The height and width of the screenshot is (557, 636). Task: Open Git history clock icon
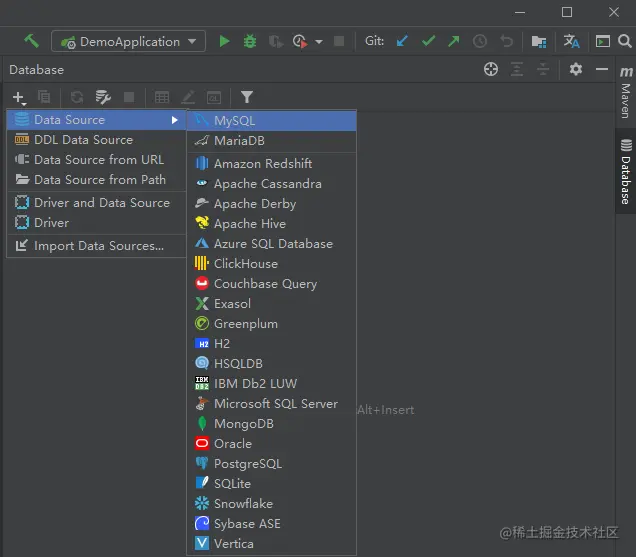[480, 41]
